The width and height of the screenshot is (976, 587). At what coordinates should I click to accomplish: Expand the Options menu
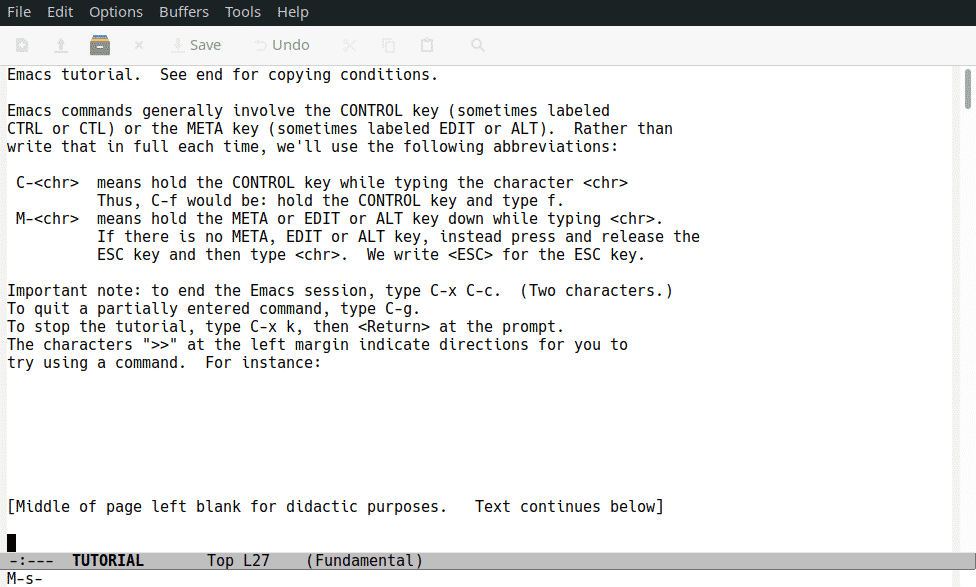click(x=116, y=12)
